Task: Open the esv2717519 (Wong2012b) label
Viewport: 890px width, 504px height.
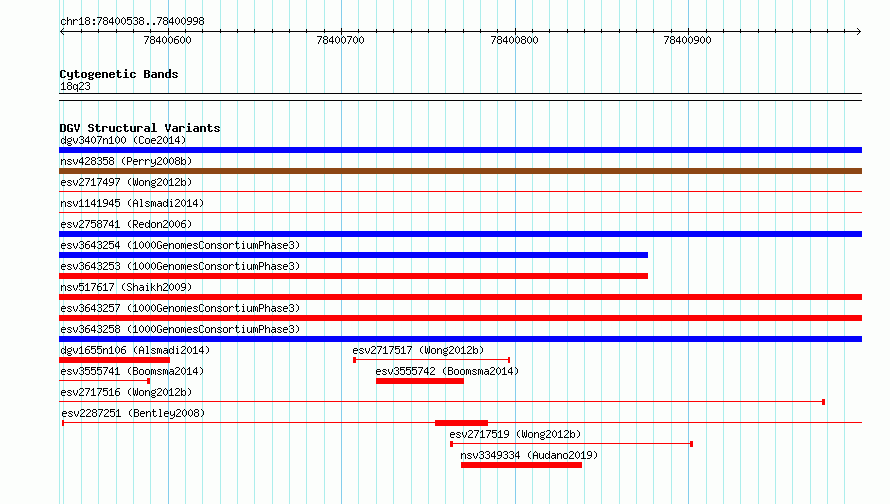Action: point(515,434)
